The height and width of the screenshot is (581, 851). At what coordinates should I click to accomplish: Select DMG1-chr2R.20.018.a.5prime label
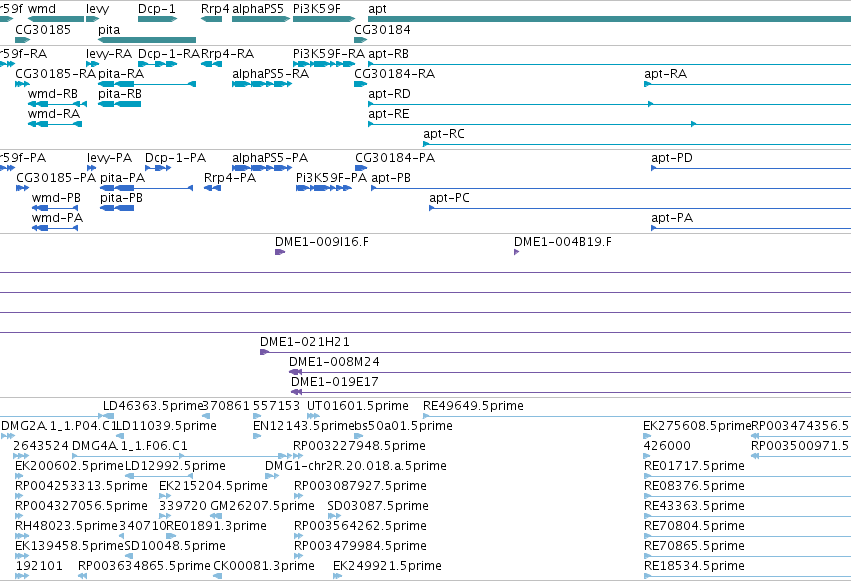(x=356, y=466)
